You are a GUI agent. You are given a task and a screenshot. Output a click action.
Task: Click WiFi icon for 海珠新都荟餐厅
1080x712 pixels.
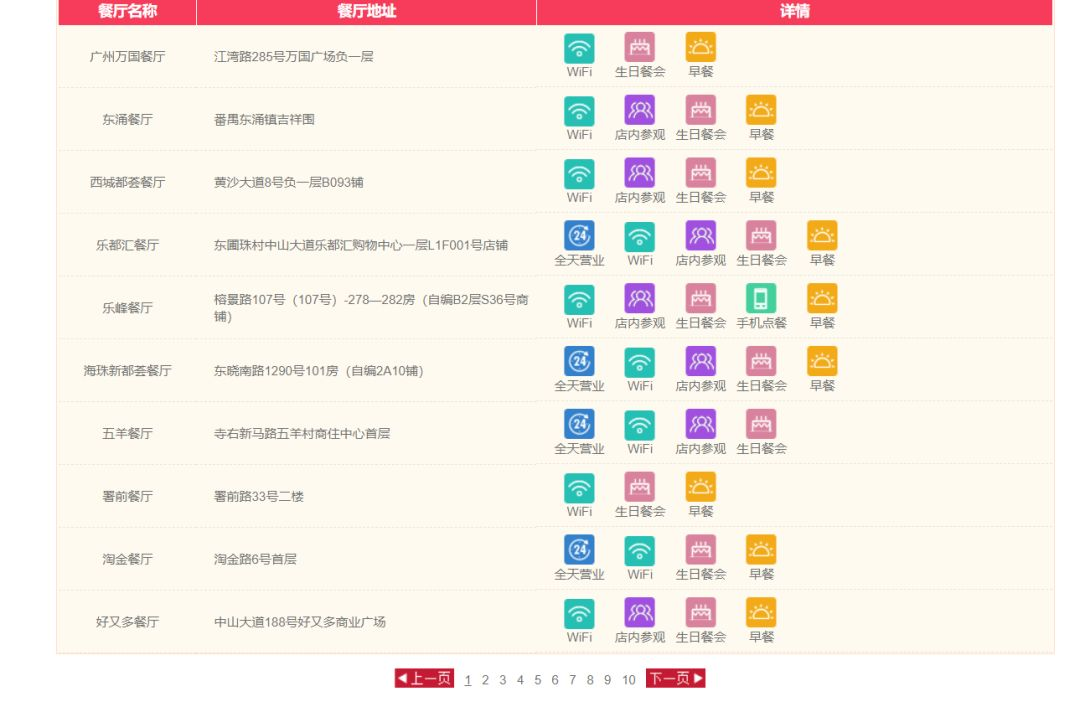639,362
